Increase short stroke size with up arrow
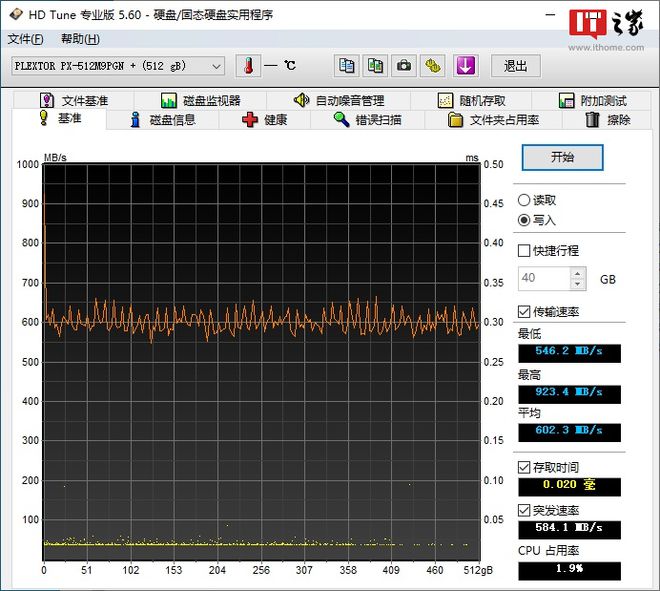The image size is (660, 591). [x=578, y=273]
